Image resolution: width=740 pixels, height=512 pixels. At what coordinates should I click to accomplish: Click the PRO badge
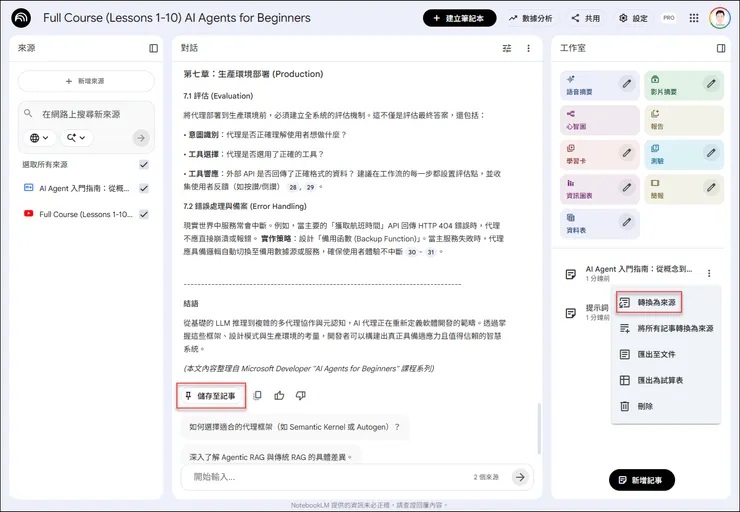pos(669,18)
